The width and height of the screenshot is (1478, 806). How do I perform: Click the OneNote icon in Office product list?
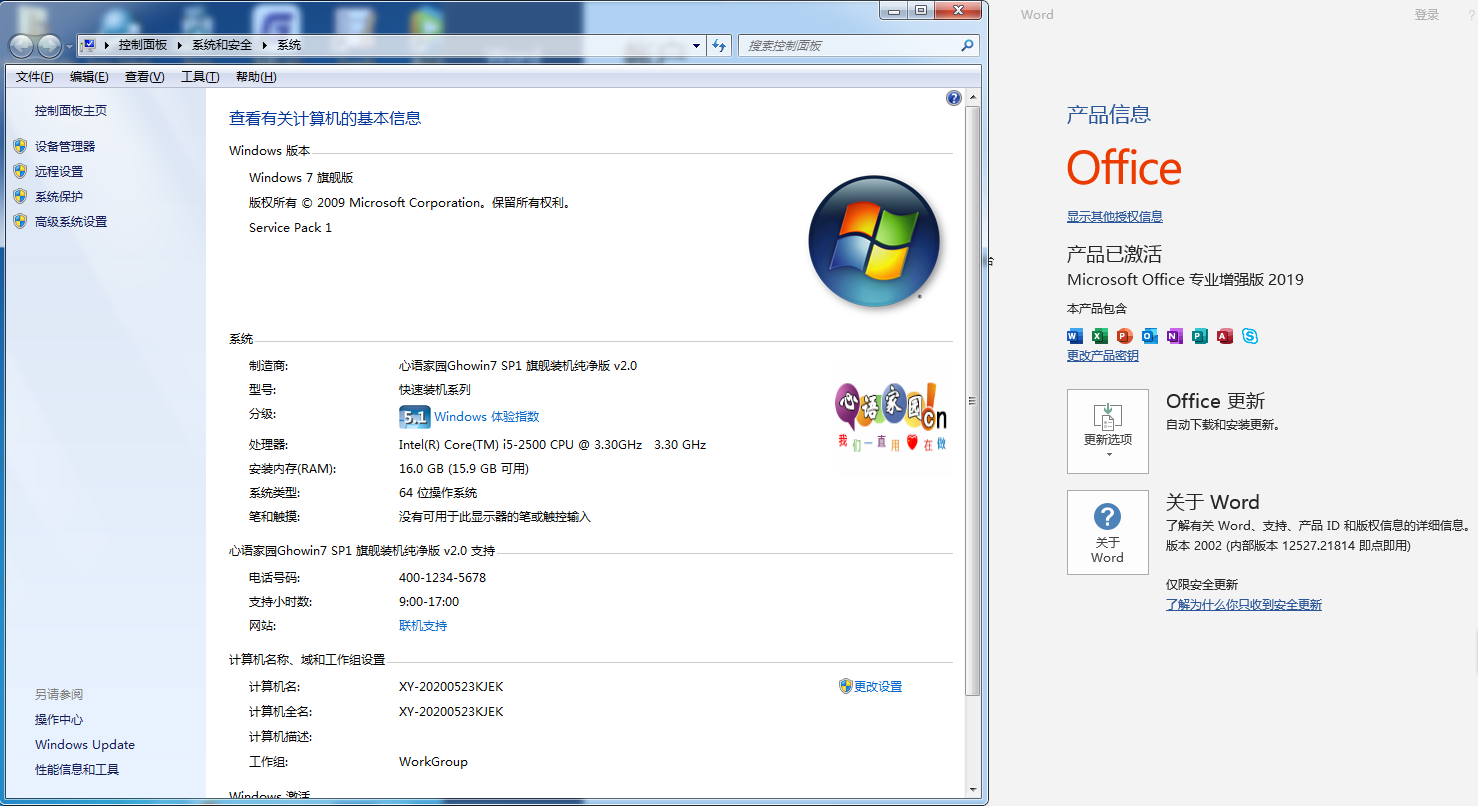pos(1175,336)
